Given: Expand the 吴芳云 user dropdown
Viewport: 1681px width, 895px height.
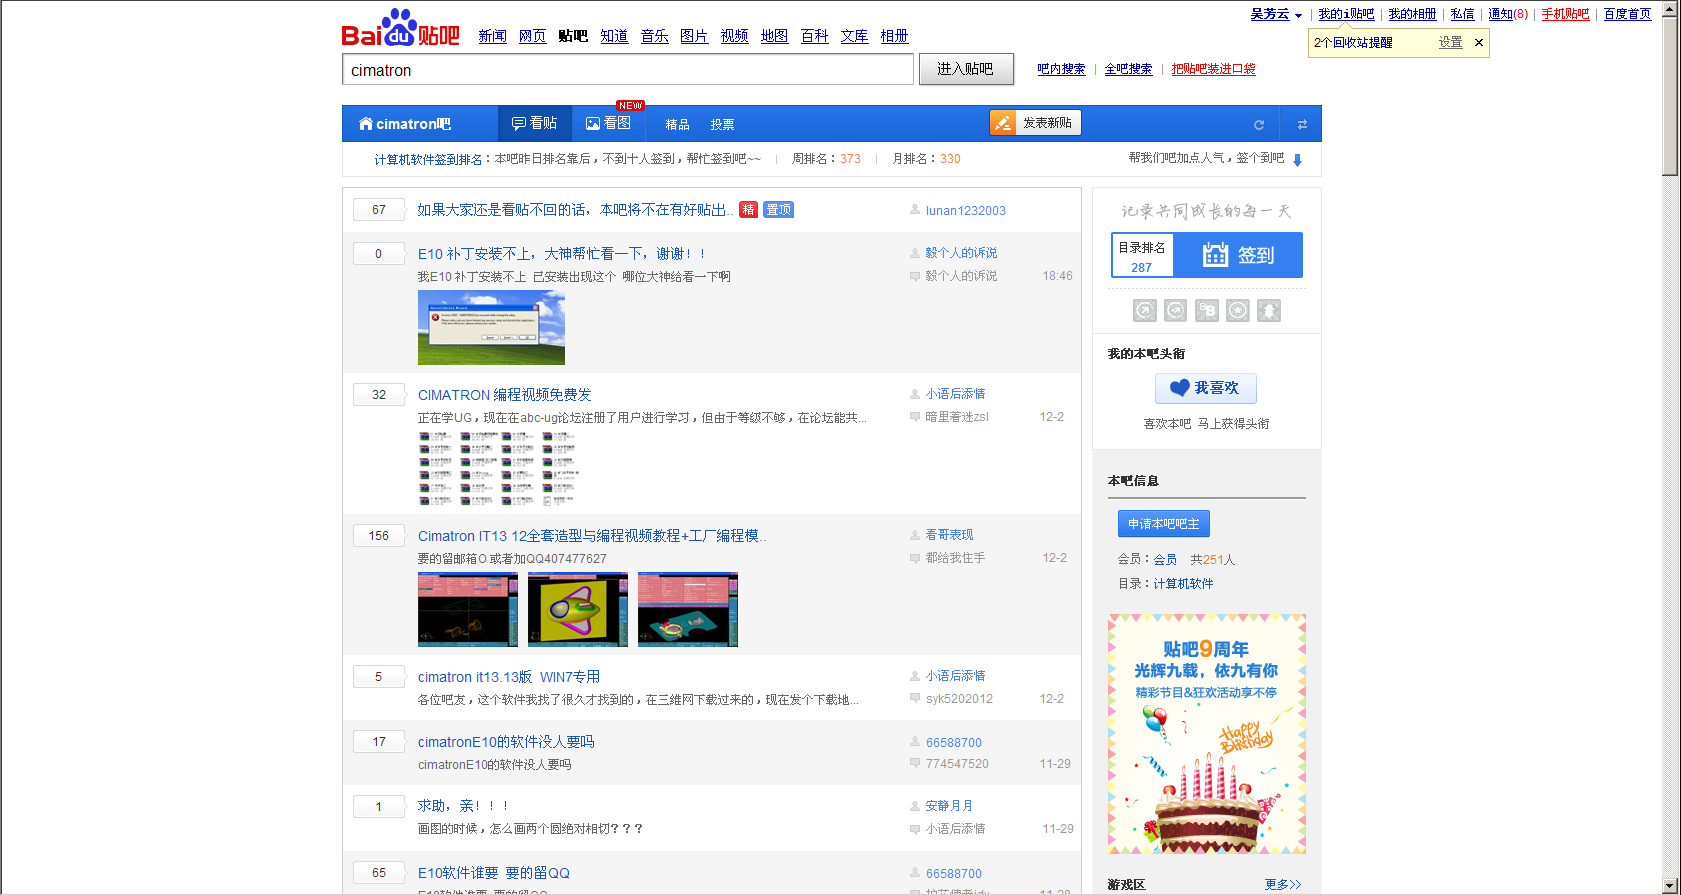Looking at the screenshot, I should coord(1276,15).
